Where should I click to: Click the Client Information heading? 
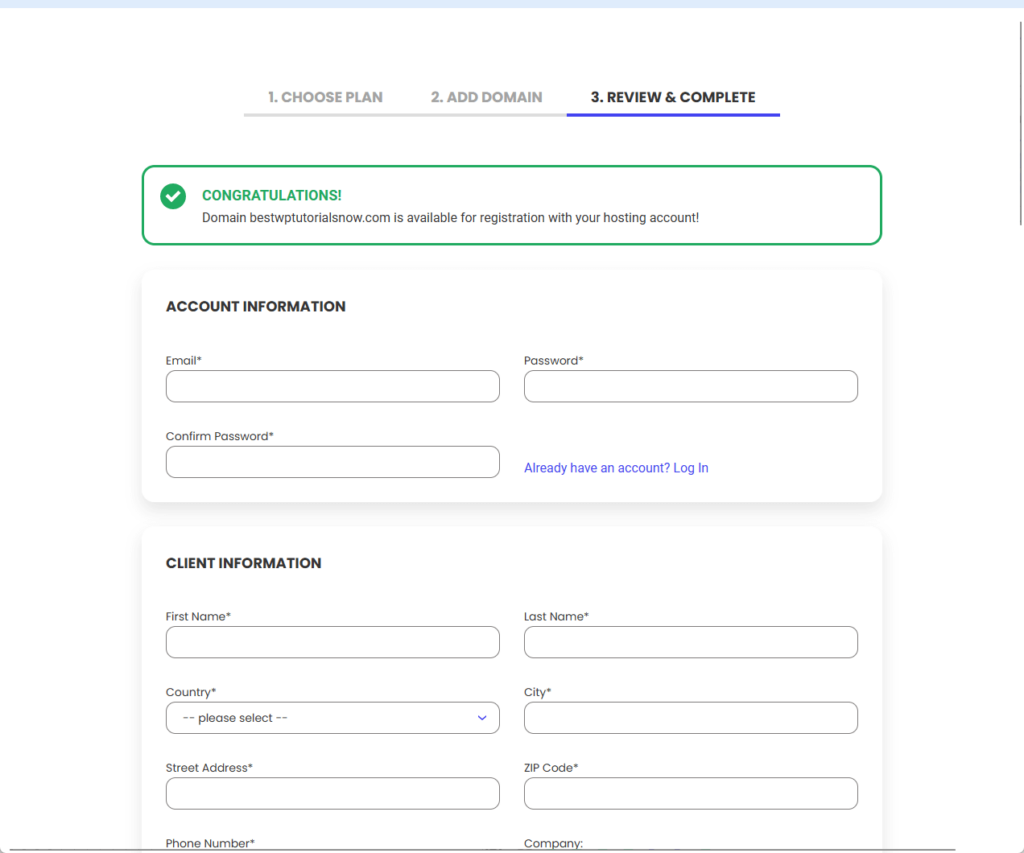pos(244,563)
